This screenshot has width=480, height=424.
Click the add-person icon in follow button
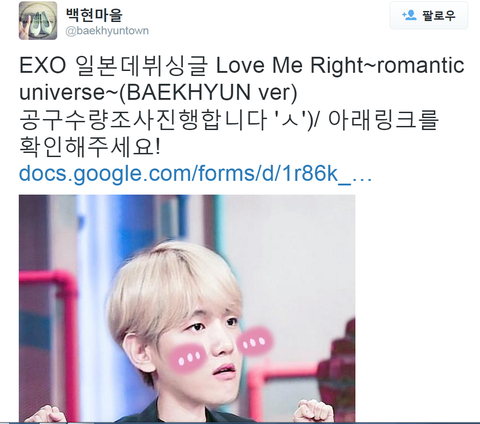409,15
